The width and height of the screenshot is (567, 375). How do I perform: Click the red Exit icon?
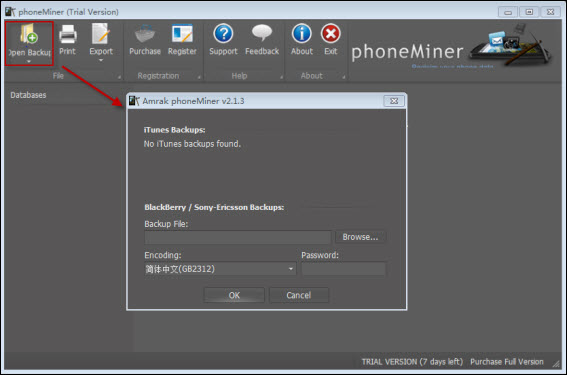(x=331, y=34)
